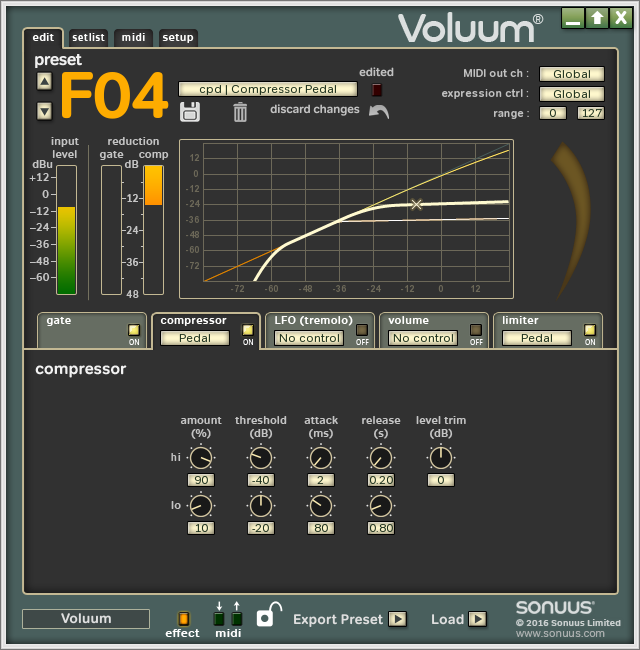This screenshot has height=650, width=640.
Task: Turn off the gate ON switch
Action: click(x=134, y=330)
